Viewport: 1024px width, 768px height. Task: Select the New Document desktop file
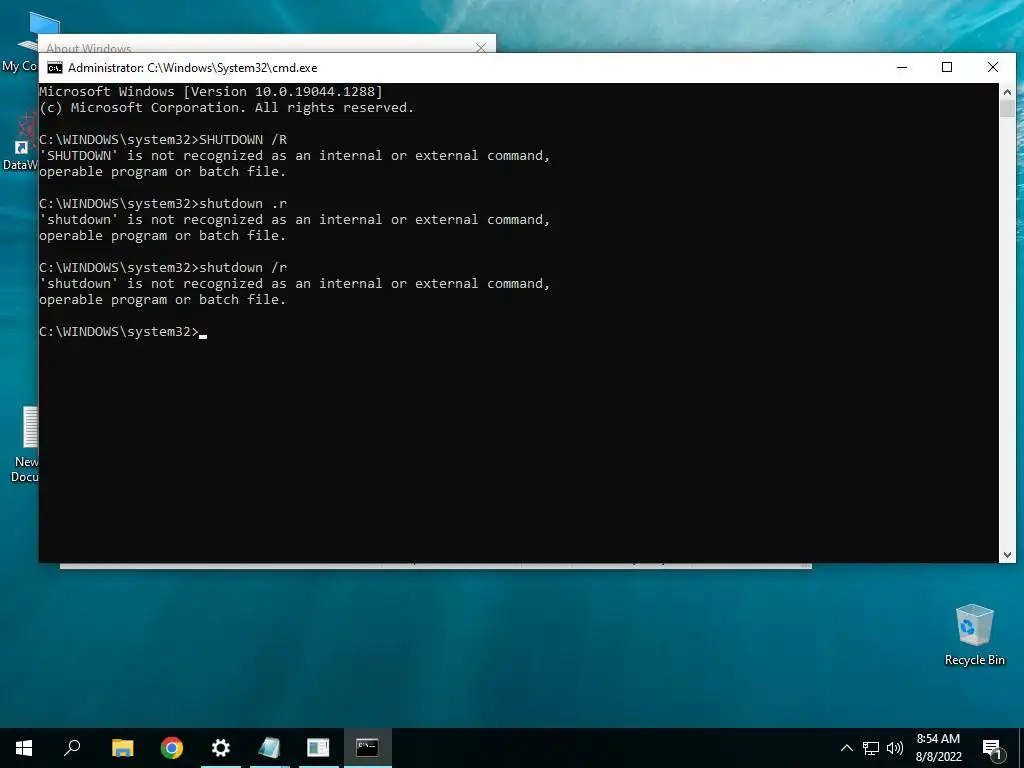[x=24, y=445]
